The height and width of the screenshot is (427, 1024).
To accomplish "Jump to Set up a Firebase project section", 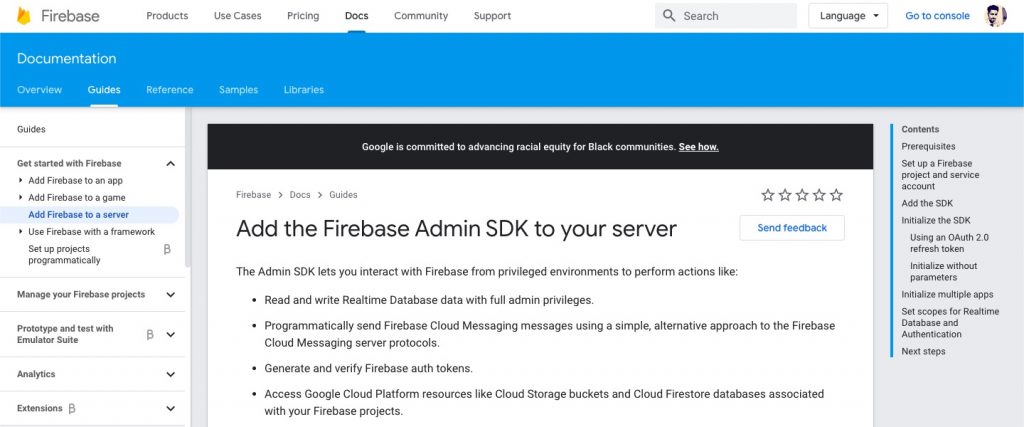I will point(940,175).
